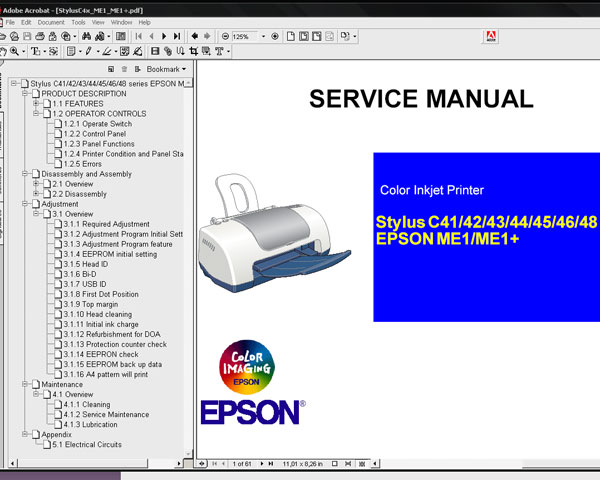Select the Zoom magnifier tool
The width and height of the screenshot is (600, 480).
point(15,51)
